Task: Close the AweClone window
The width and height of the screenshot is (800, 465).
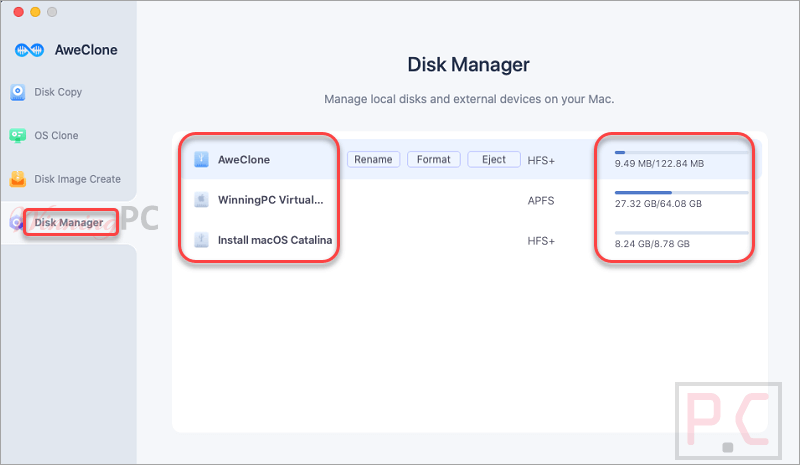Action: pyautogui.click(x=18, y=12)
